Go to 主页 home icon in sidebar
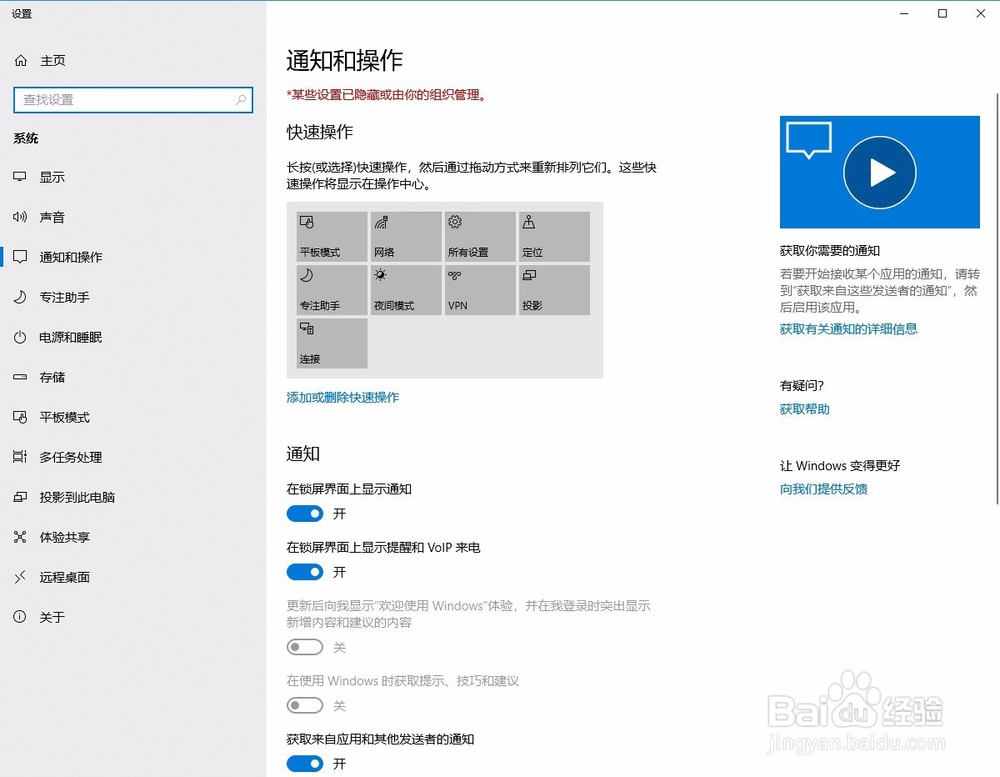The height and width of the screenshot is (777, 1000). [x=20, y=61]
